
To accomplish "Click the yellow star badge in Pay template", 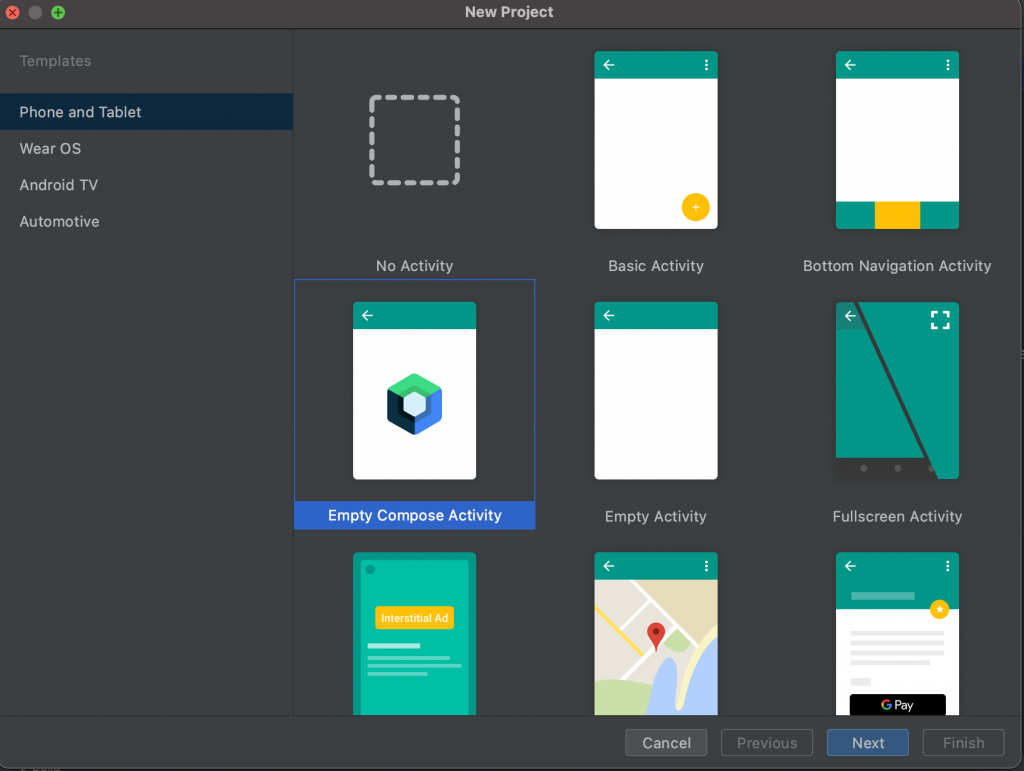I will point(939,609).
